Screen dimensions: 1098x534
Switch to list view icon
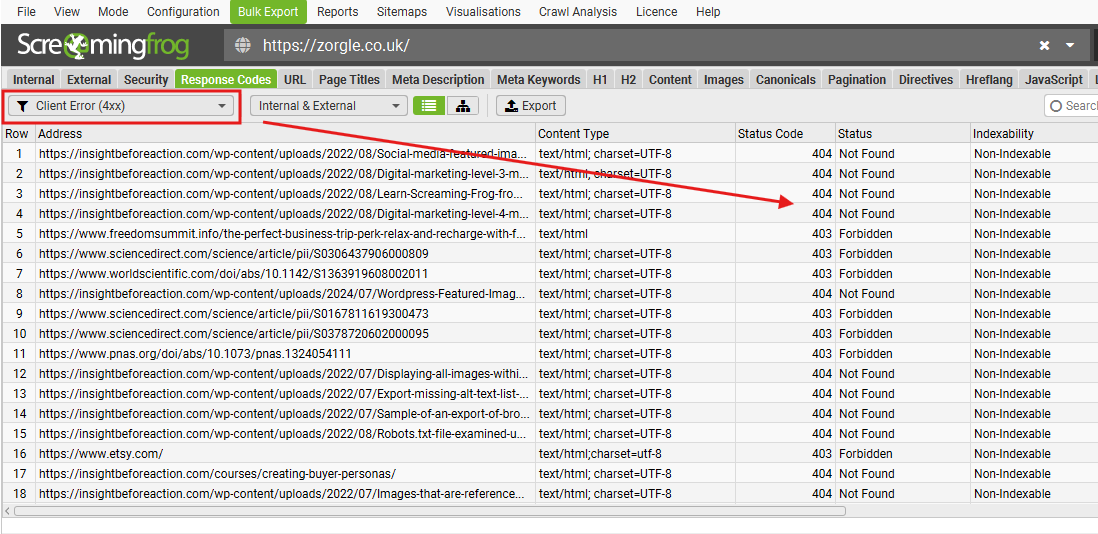[x=429, y=106]
